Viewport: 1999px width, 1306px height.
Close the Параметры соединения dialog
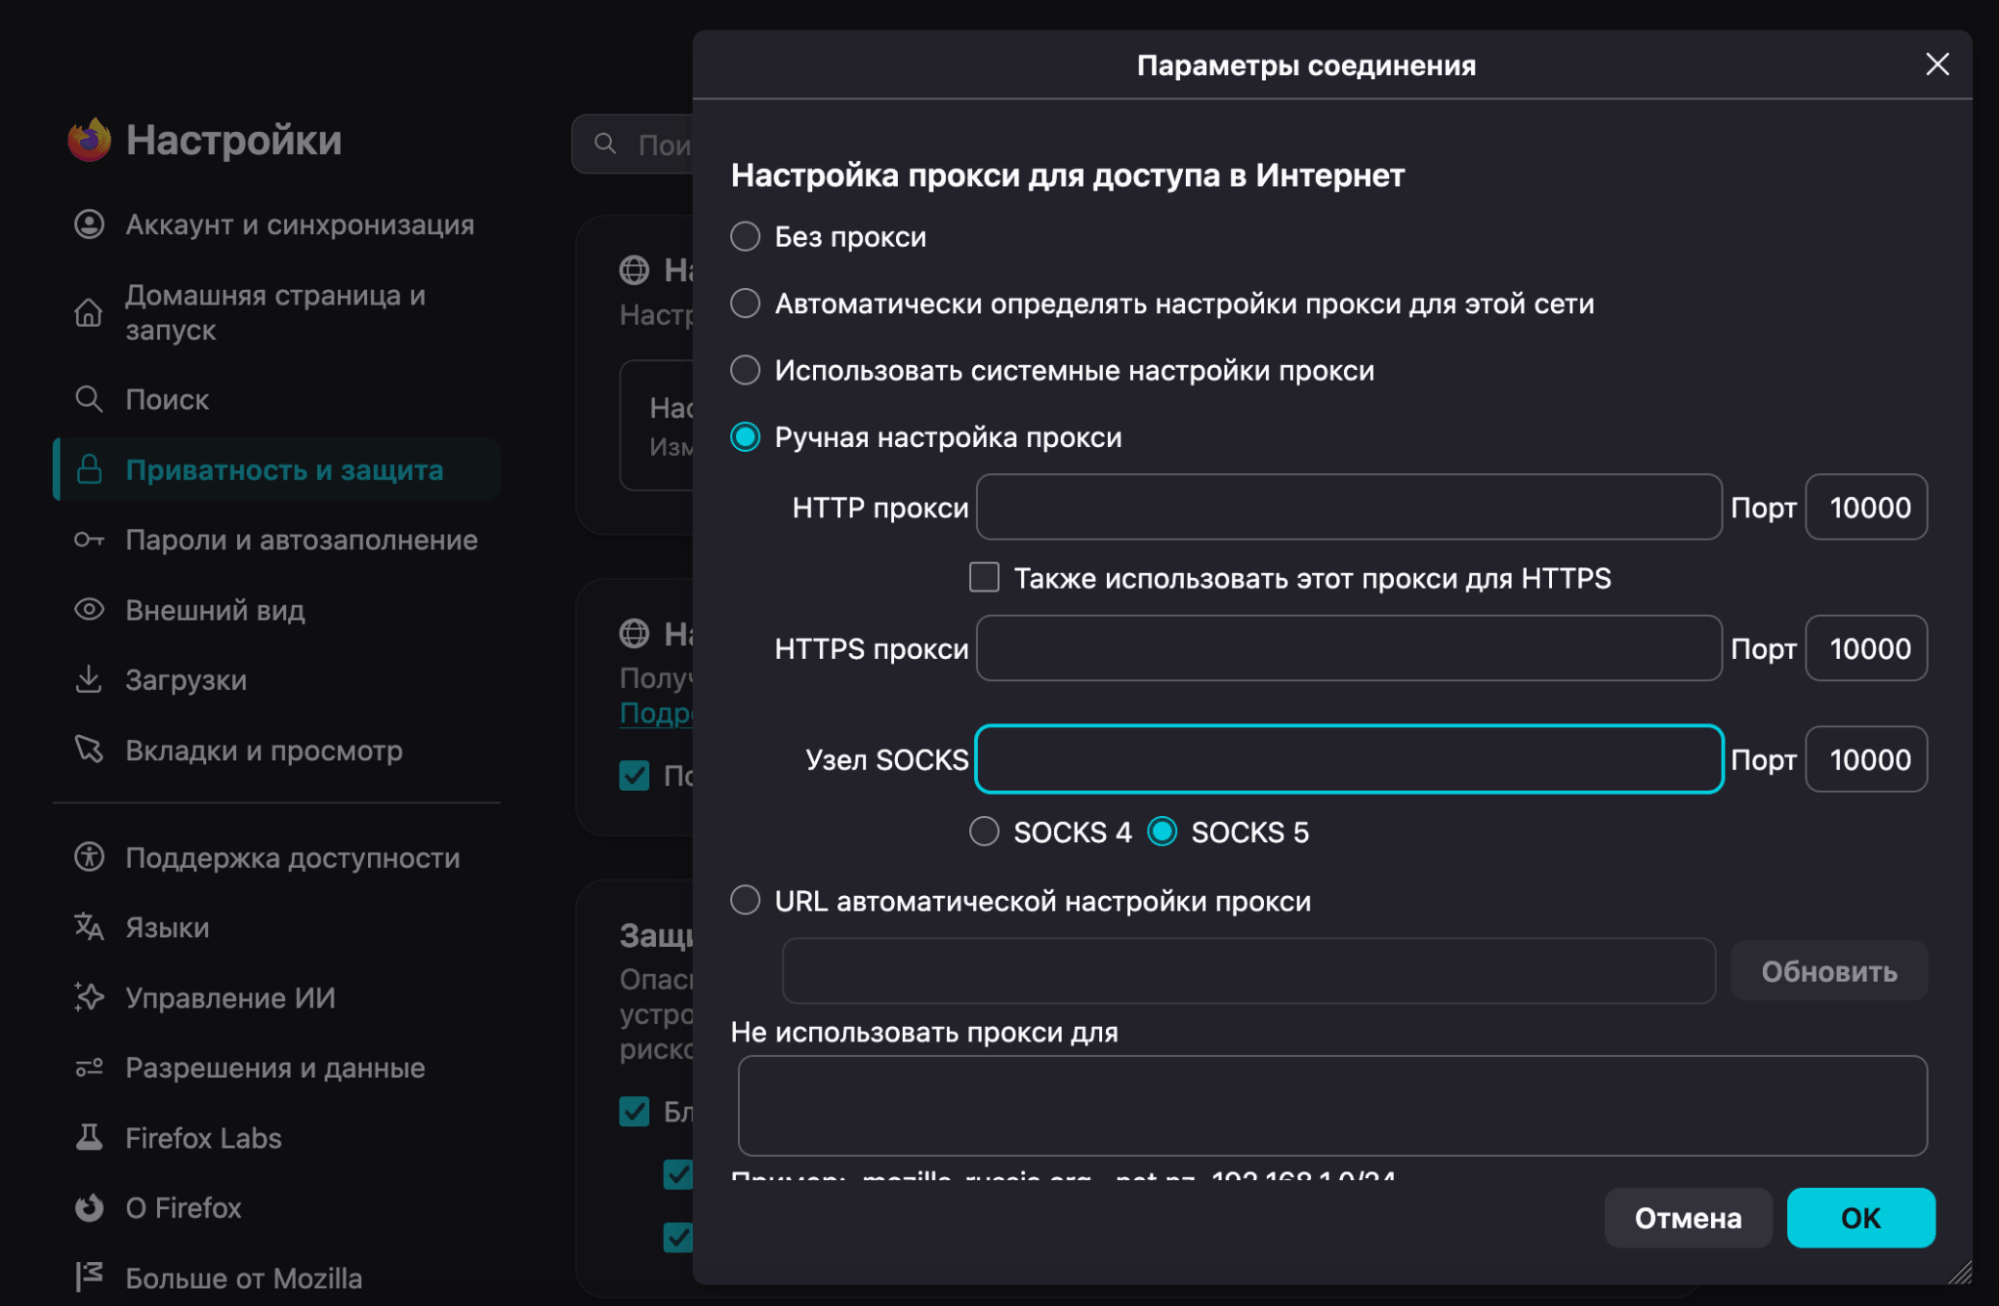[x=1937, y=64]
